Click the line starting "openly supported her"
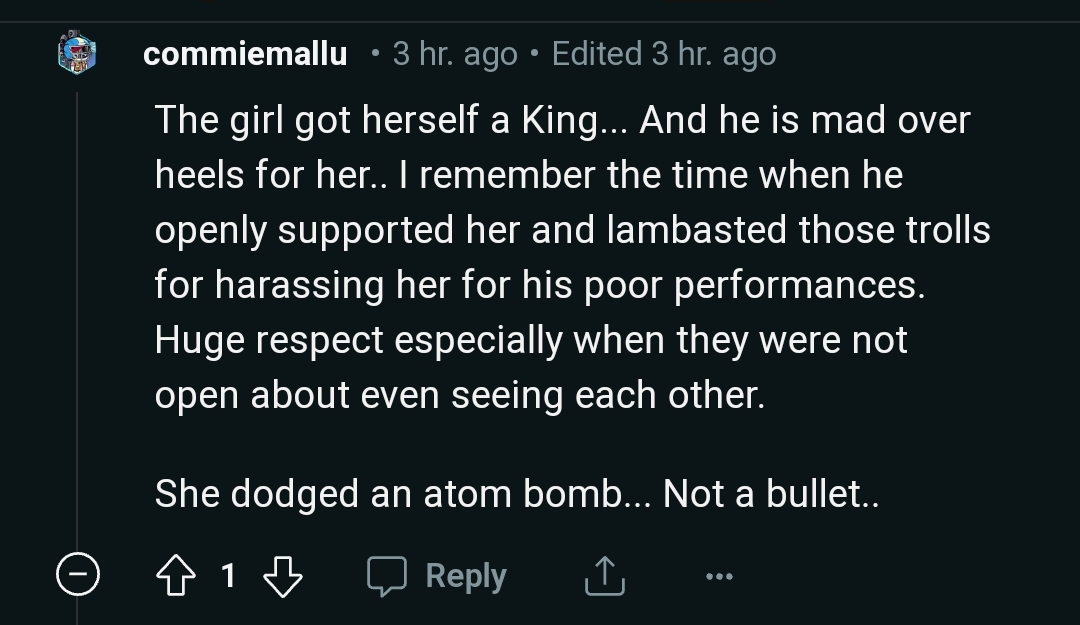The height and width of the screenshot is (625, 1080). click(x=572, y=230)
